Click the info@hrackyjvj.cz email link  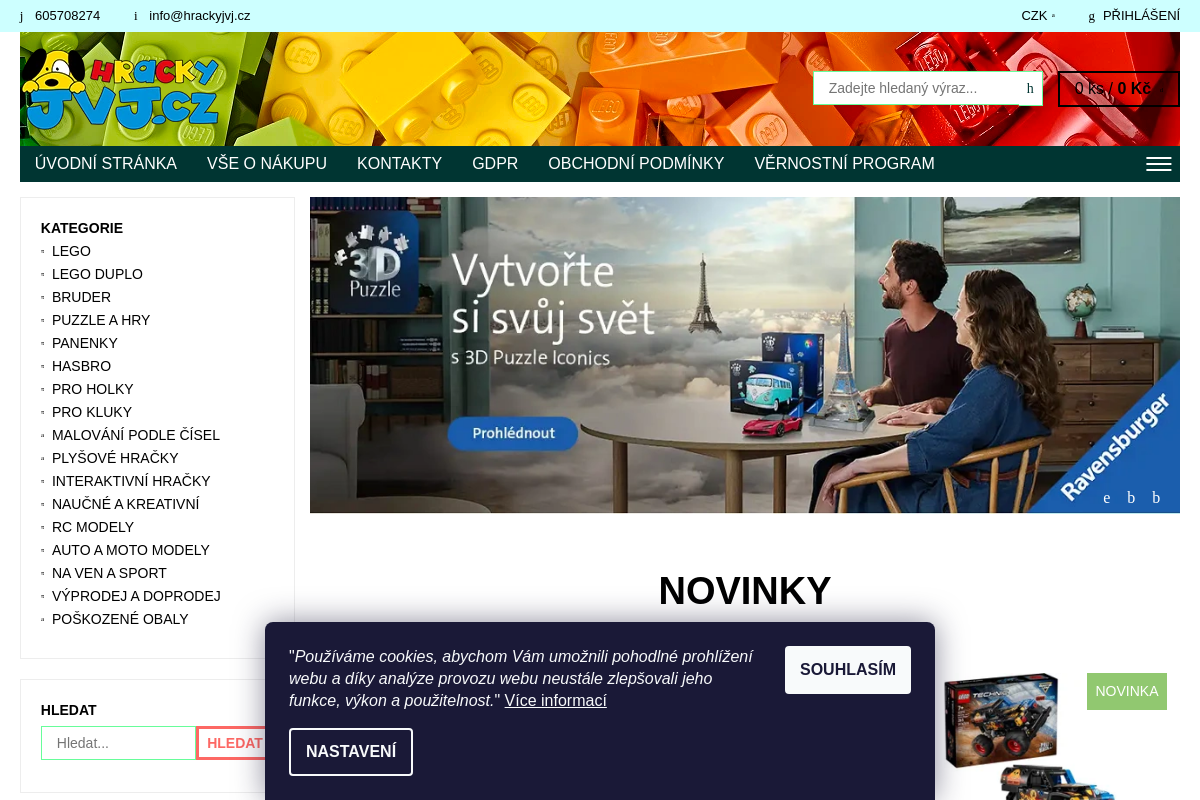click(x=200, y=16)
